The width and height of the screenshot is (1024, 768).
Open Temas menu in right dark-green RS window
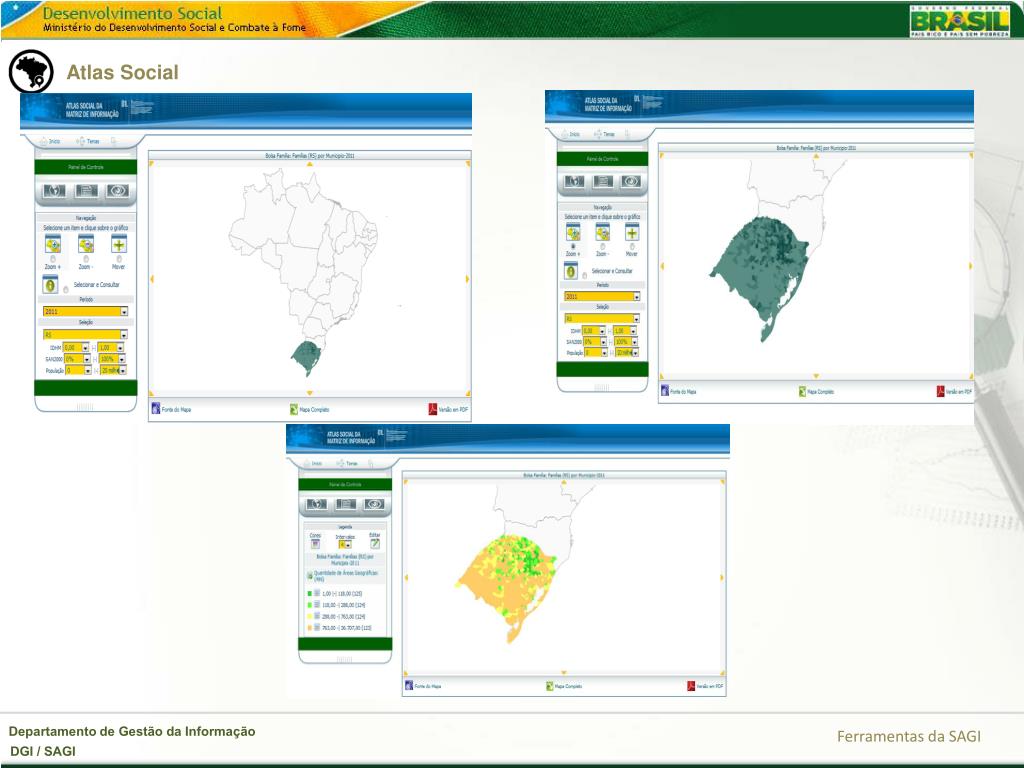(604, 134)
